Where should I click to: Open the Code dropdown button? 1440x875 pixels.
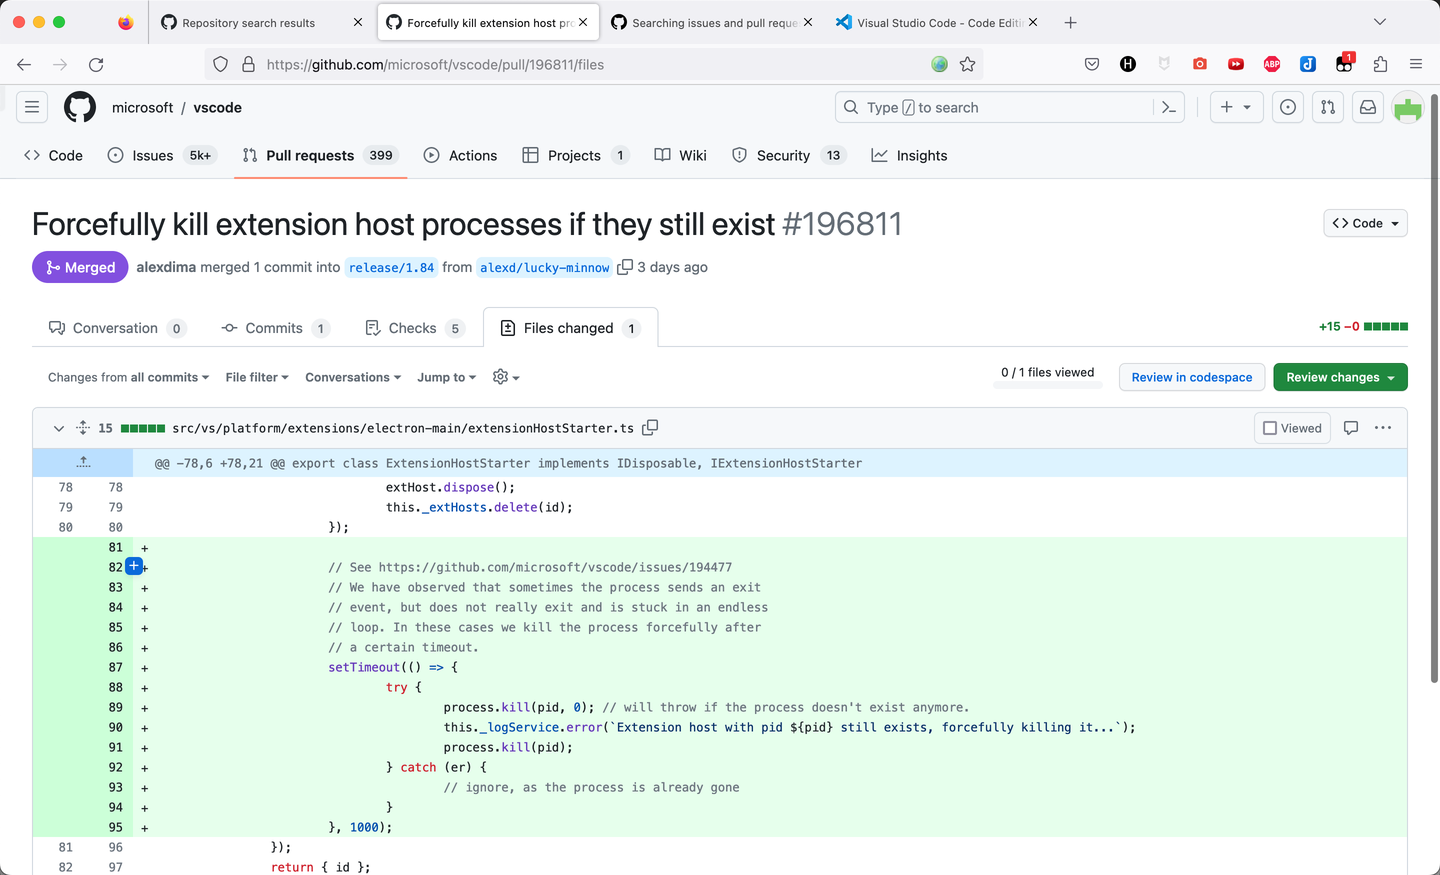[1365, 223]
